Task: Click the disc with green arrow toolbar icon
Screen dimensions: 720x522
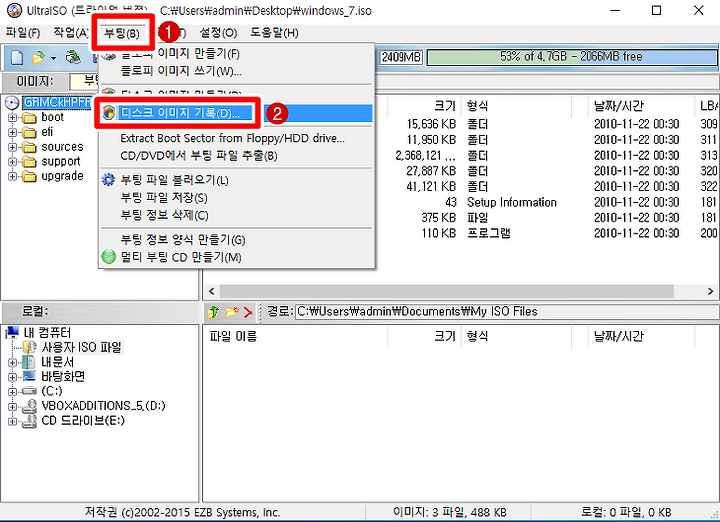Action: coord(73,57)
